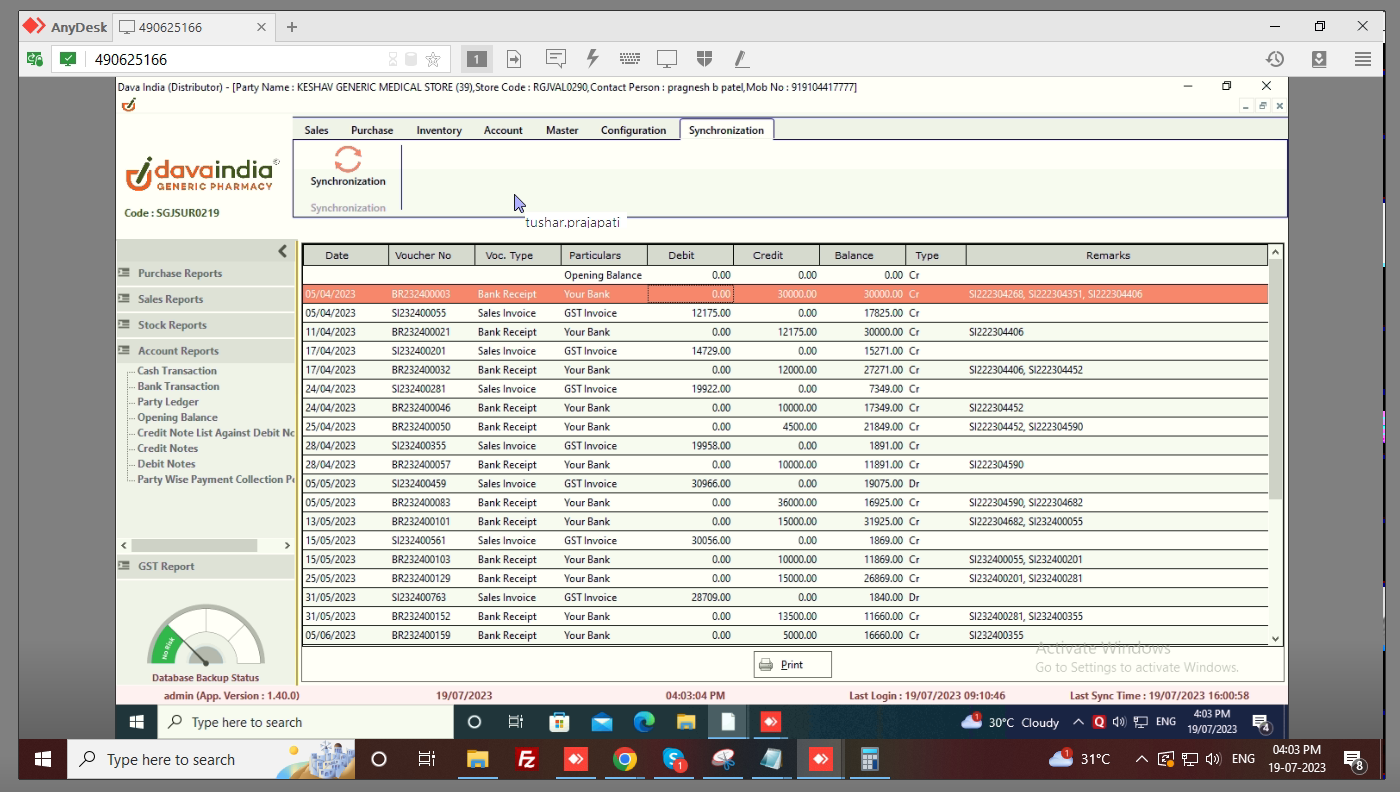Image resolution: width=1400 pixels, height=792 pixels.
Task: Switch to the Inventory tab
Action: [x=439, y=130]
